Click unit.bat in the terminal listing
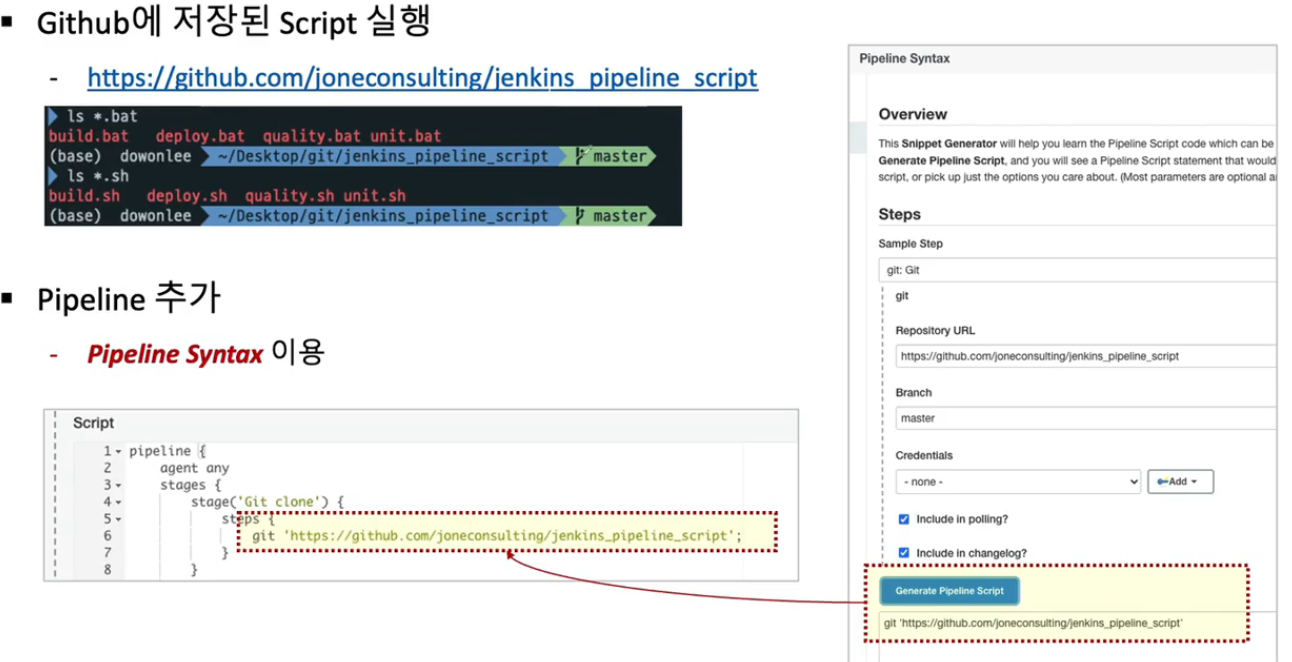 coord(405,136)
